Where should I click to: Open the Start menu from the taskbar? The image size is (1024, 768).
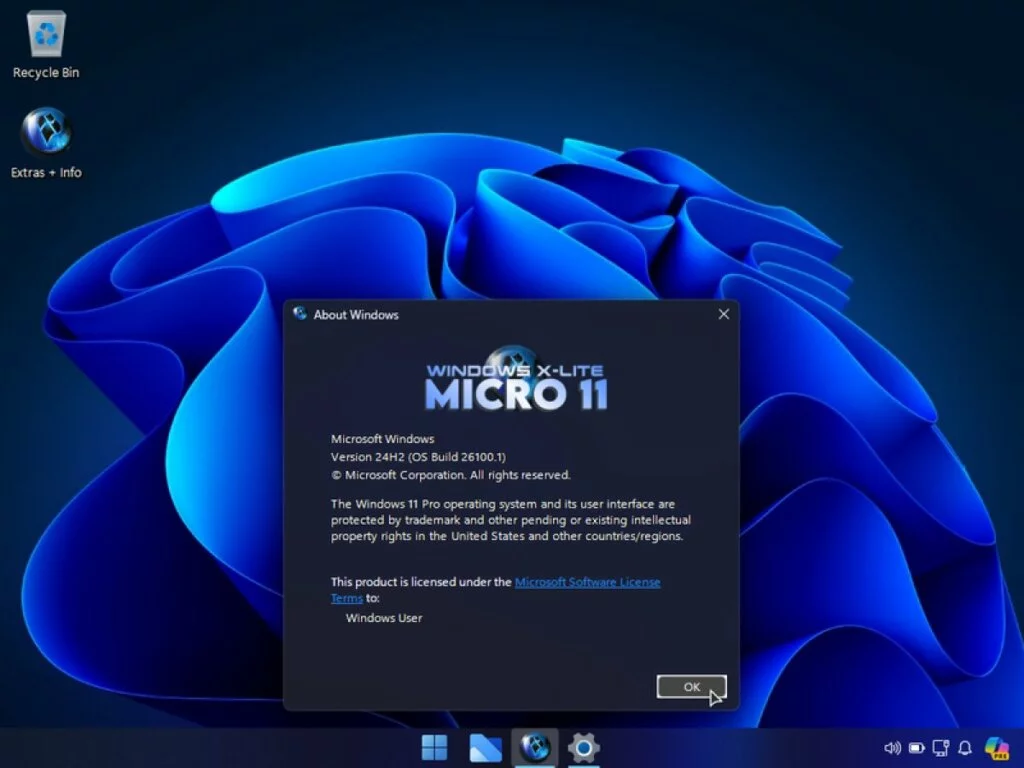[434, 747]
